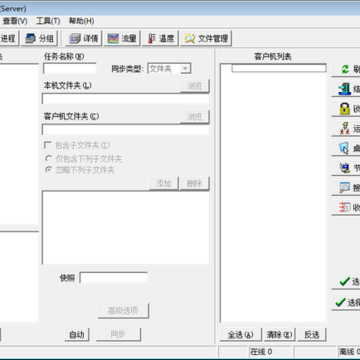The width and height of the screenshot is (360, 360).
Task: Click 全选(A) to select all clients
Action: click(240, 335)
